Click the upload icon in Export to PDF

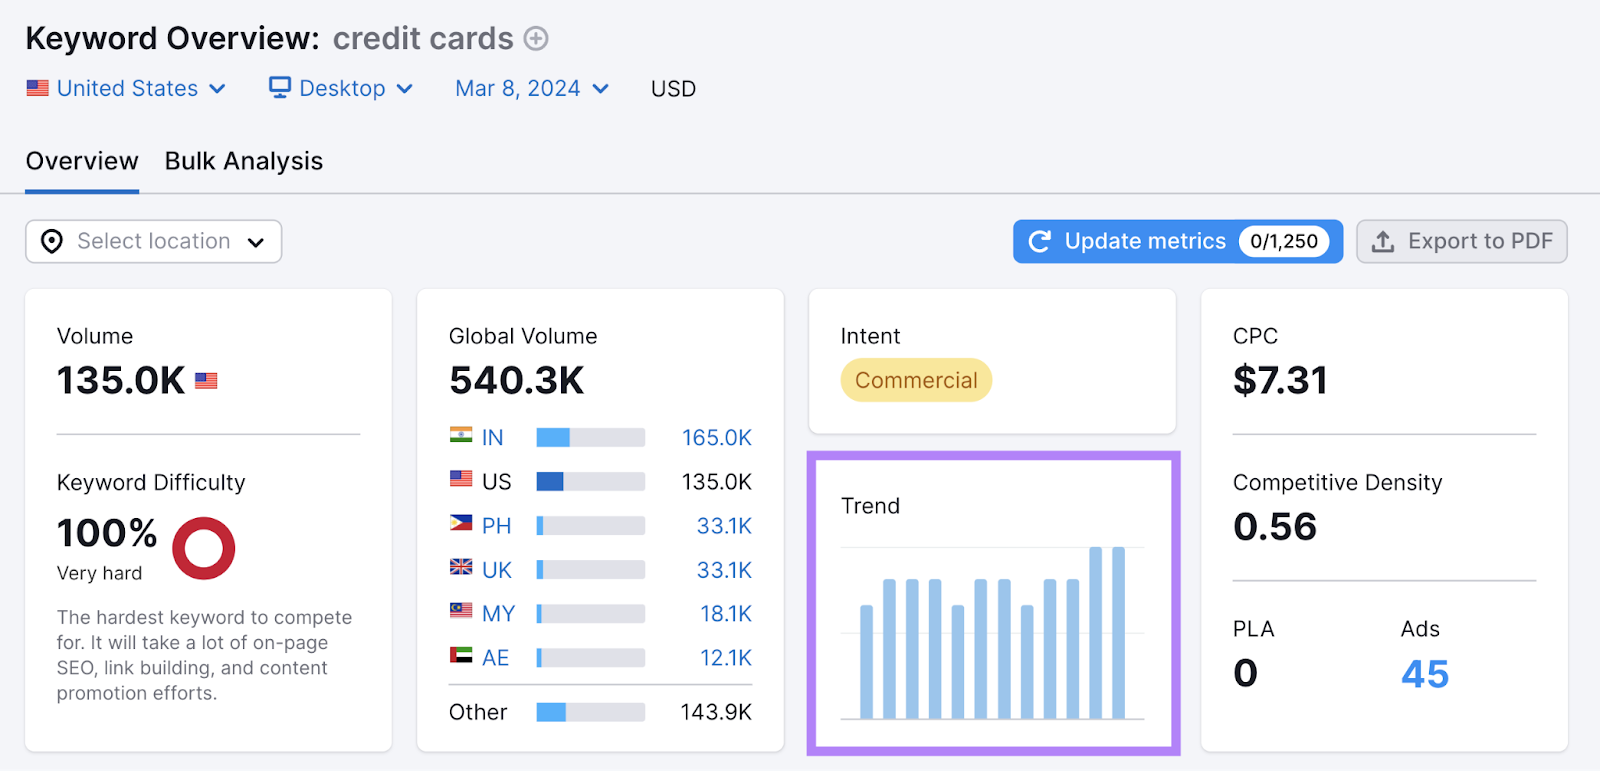(1383, 241)
